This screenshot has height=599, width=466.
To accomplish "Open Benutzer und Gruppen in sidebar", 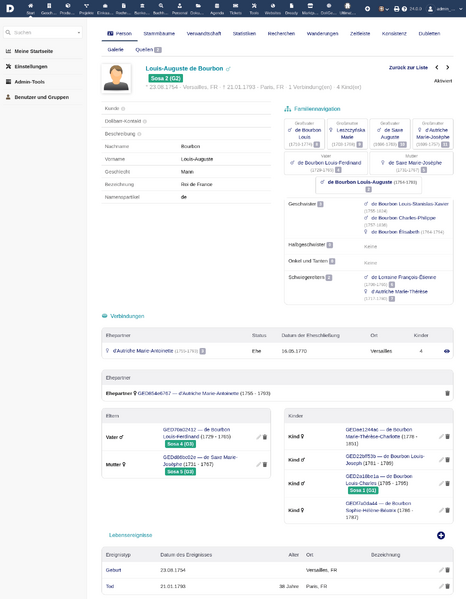I will 41,97.
